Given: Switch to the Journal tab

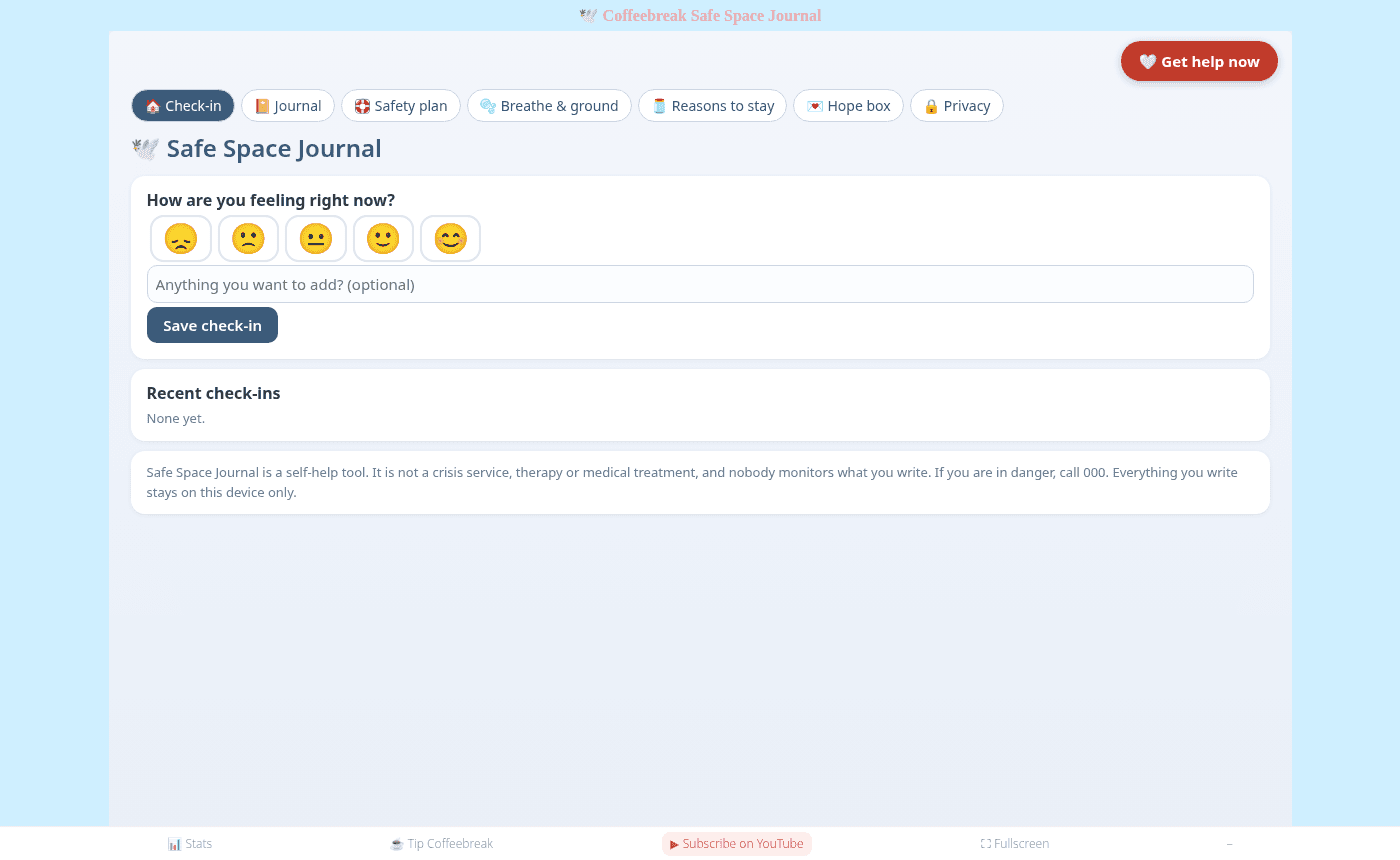Looking at the screenshot, I should coord(288,106).
